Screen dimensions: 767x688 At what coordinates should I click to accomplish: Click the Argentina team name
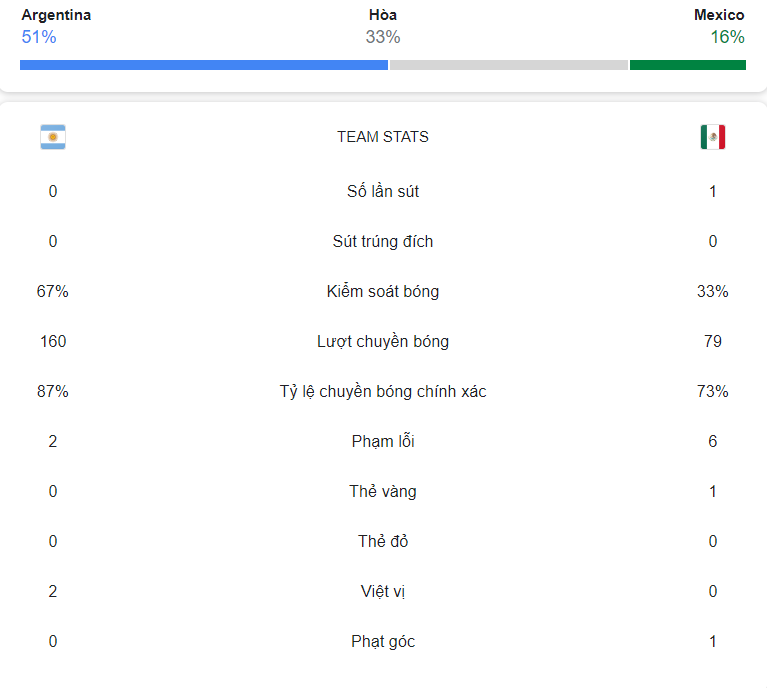click(56, 15)
